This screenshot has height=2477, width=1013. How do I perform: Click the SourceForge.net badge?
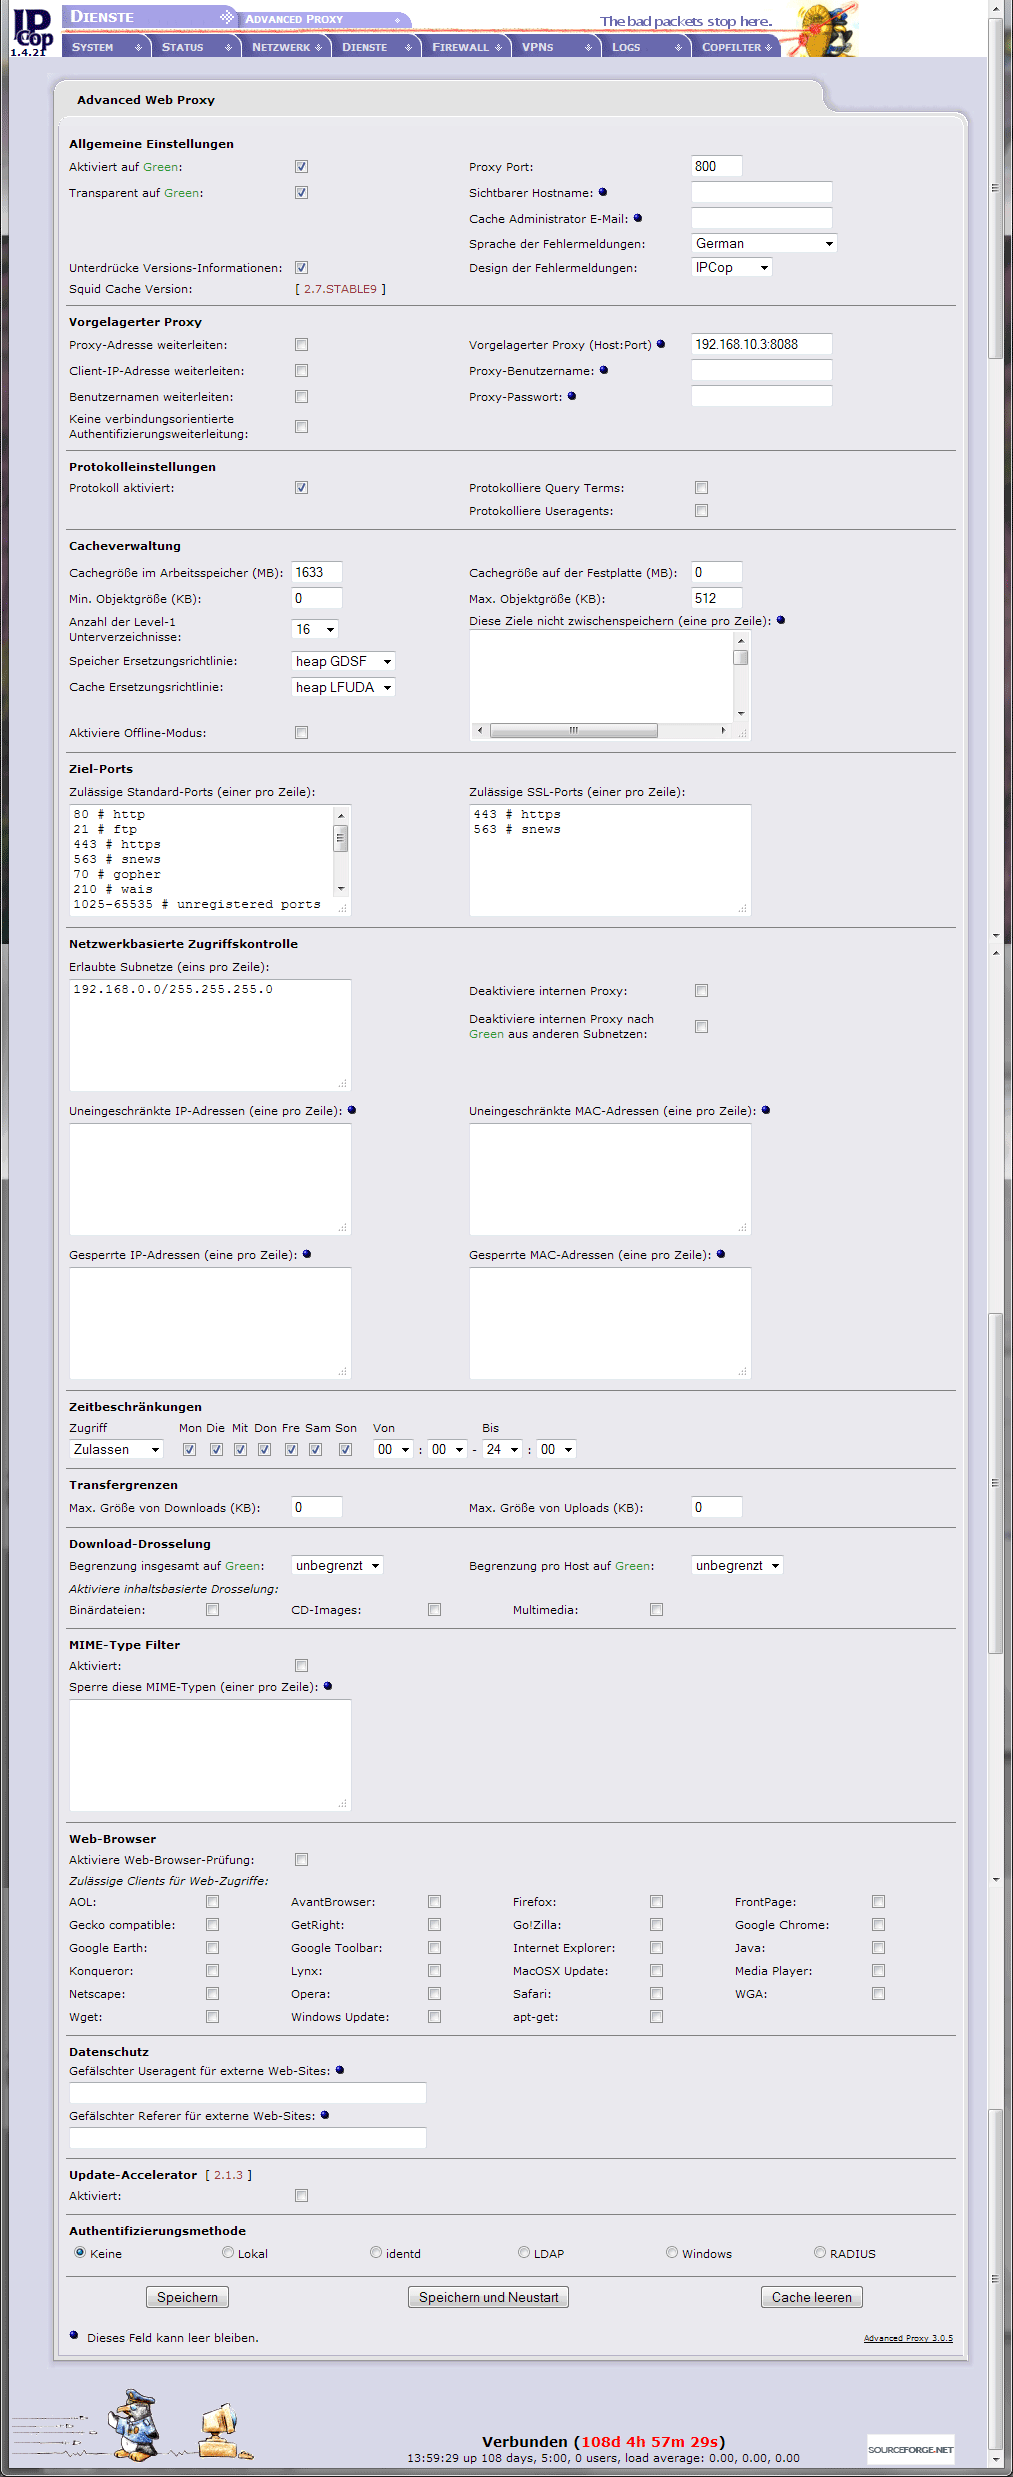point(910,2449)
